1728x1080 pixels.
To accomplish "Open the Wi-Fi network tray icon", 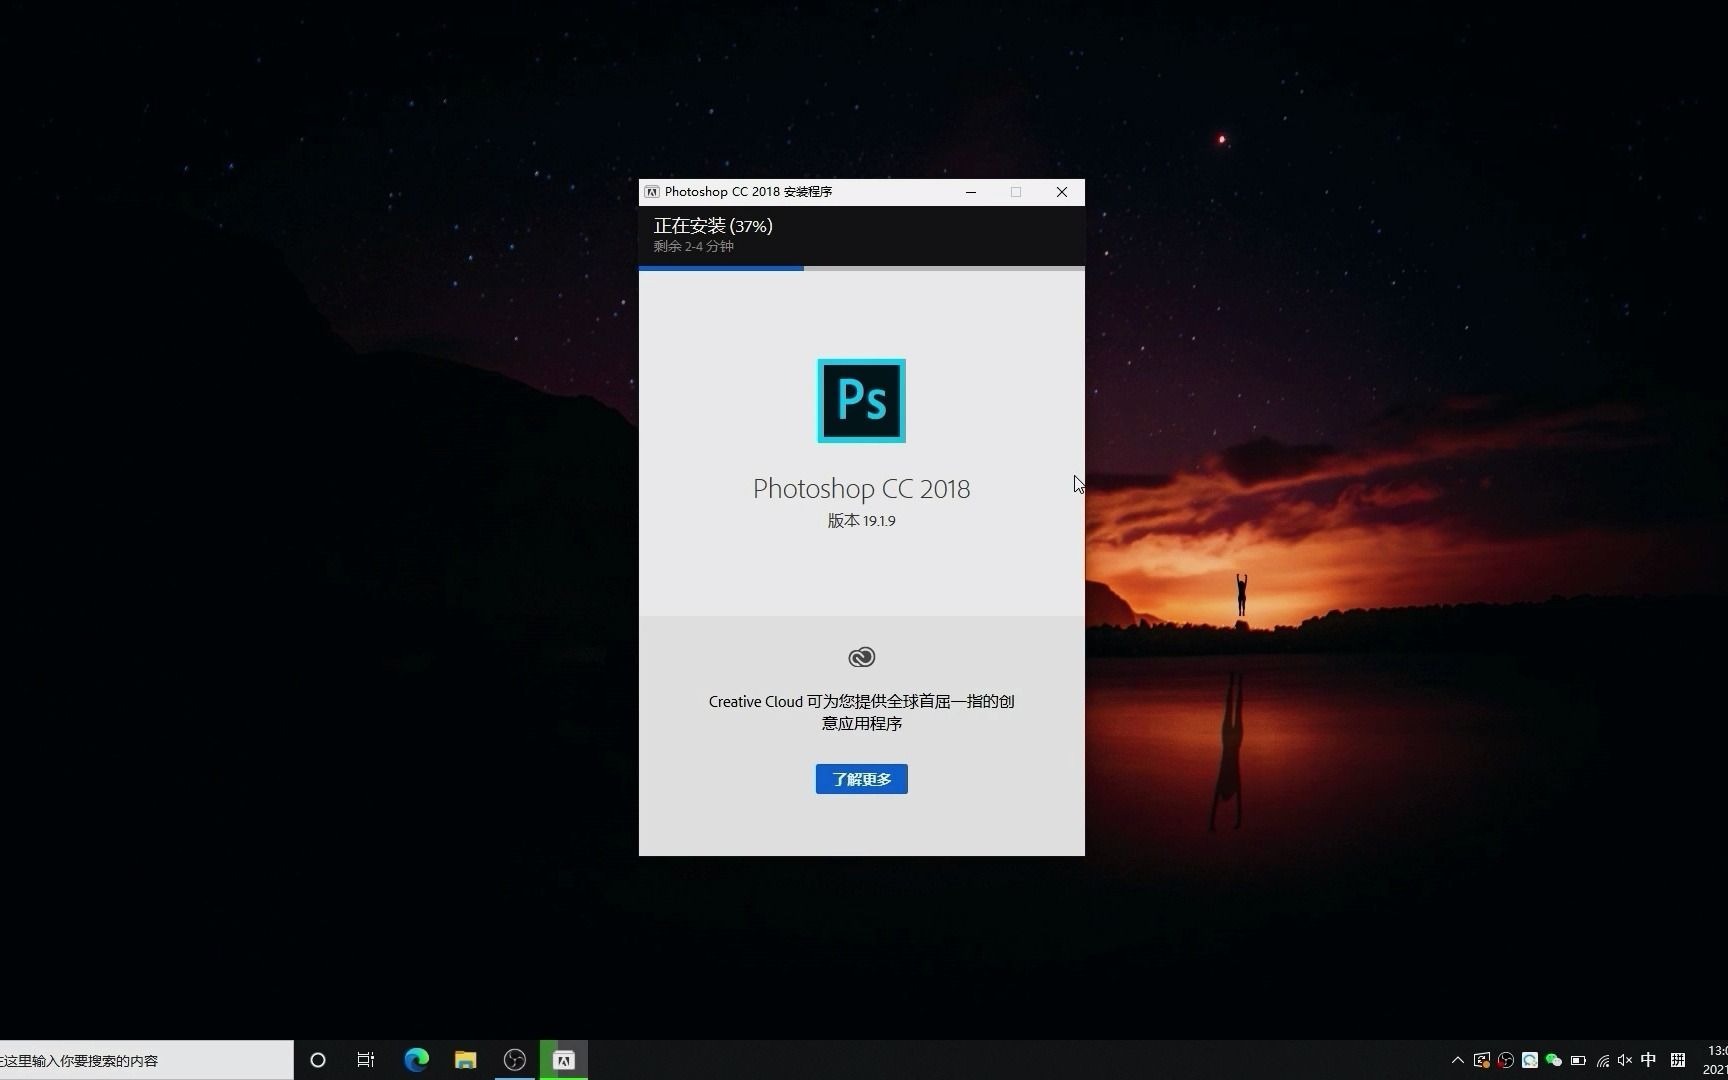I will pyautogui.click(x=1602, y=1060).
